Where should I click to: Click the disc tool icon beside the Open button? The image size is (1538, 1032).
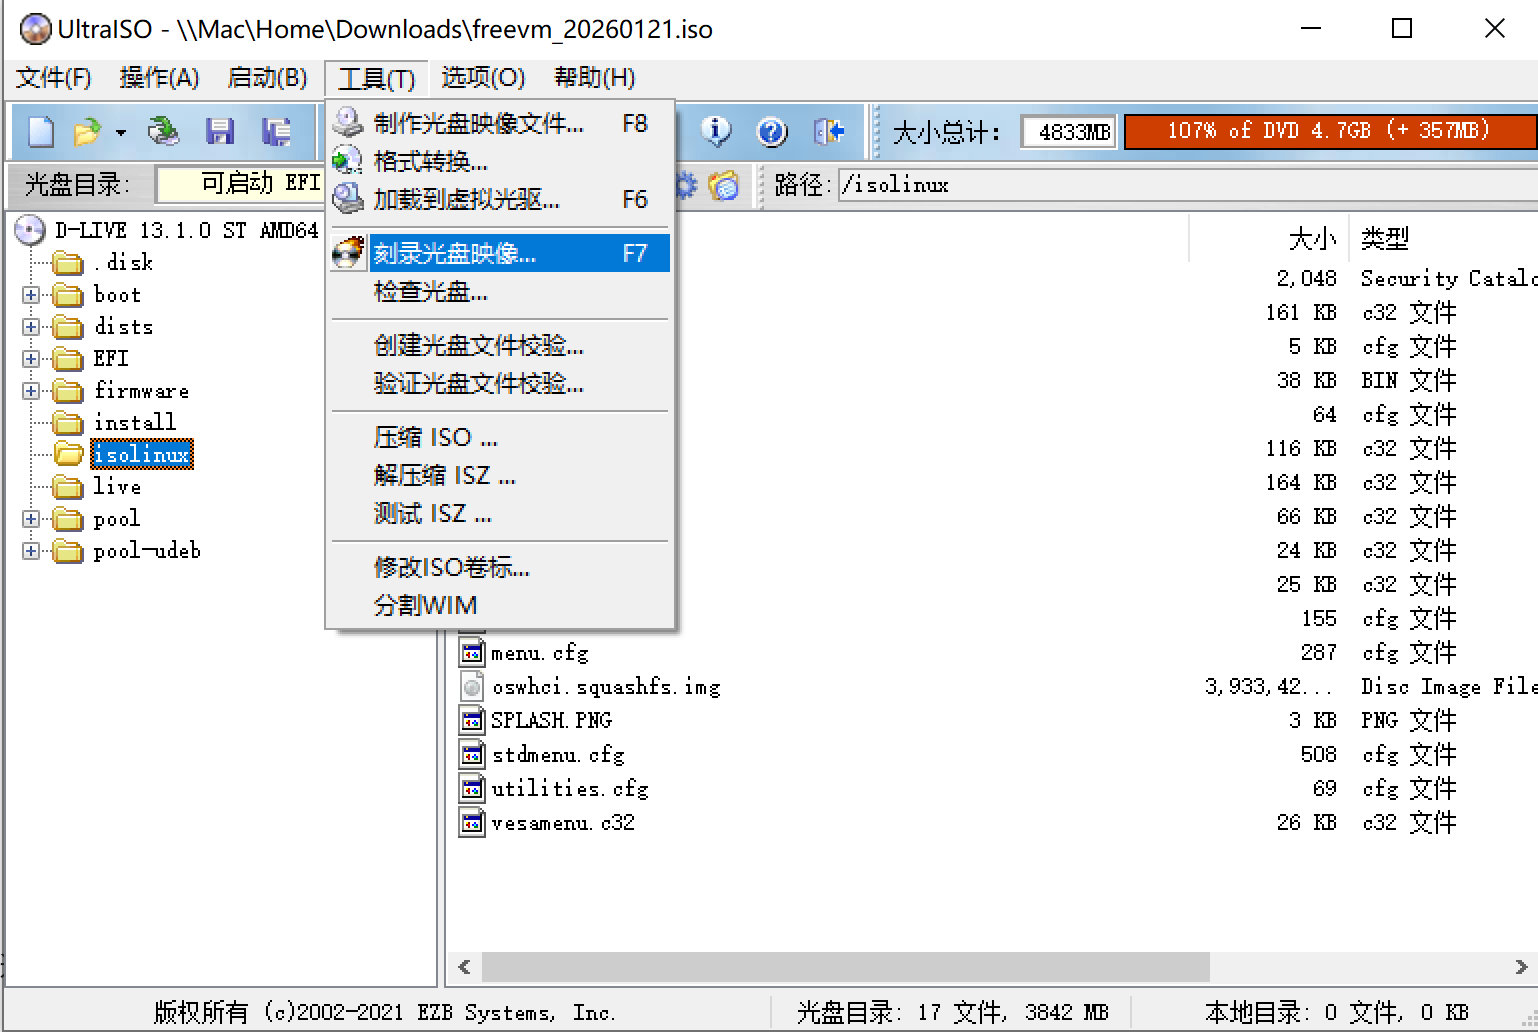[x=163, y=131]
